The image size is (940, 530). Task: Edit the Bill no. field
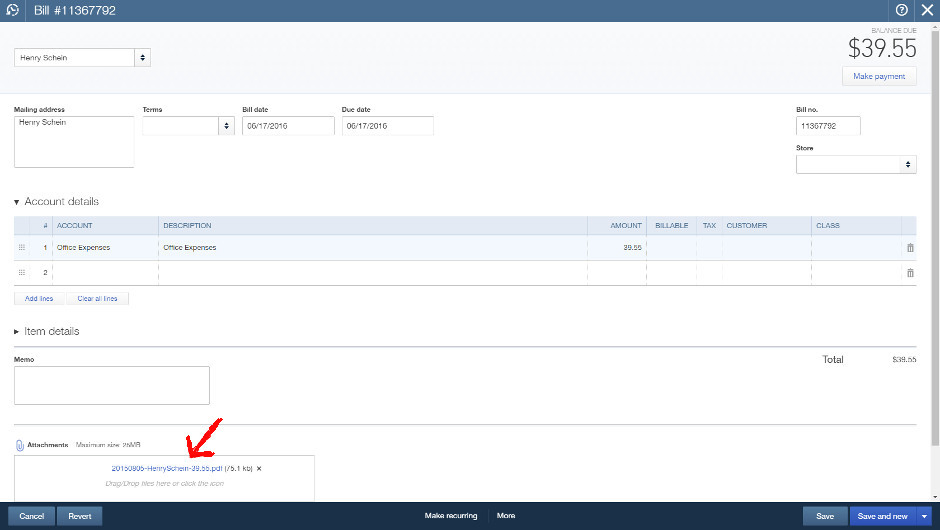[x=828, y=126]
